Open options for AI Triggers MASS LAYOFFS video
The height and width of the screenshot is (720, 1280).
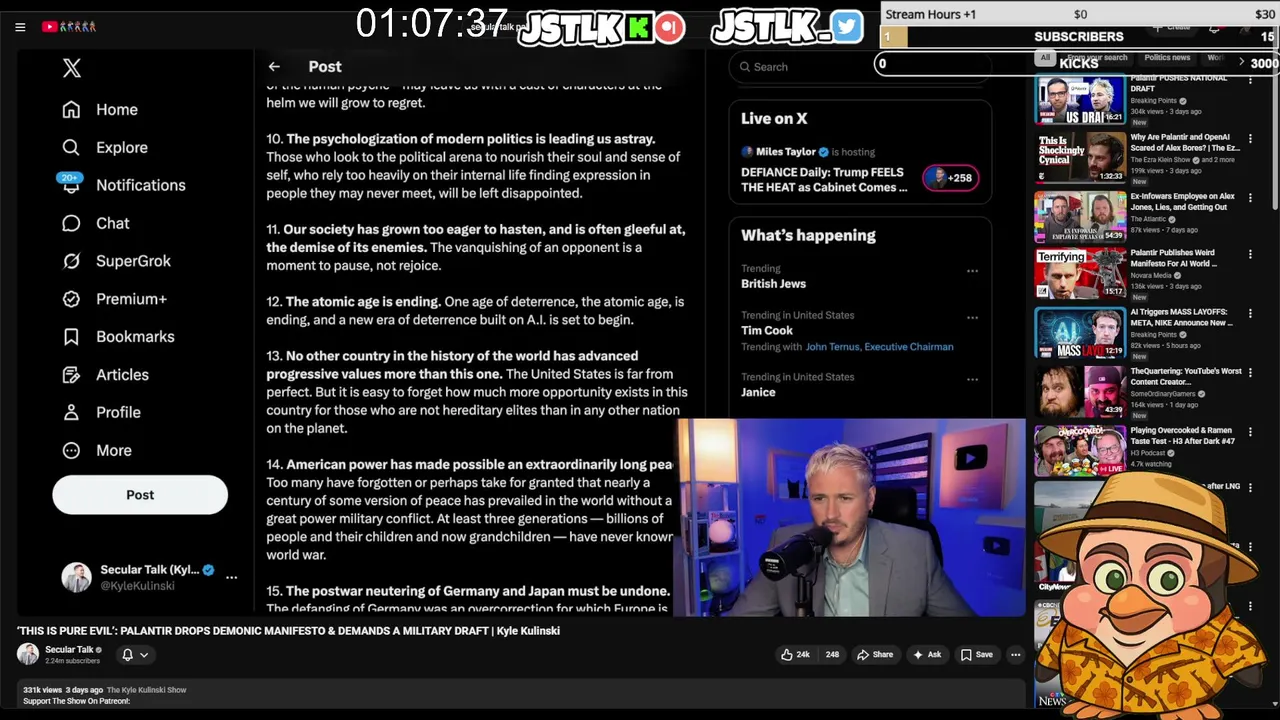(1250, 314)
